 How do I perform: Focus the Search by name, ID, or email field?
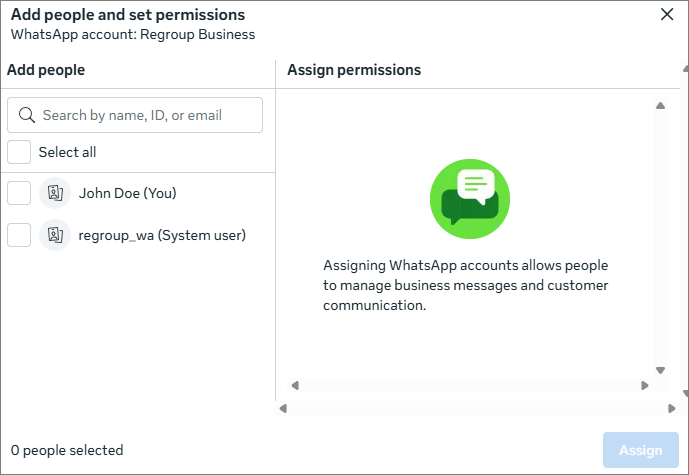coord(135,115)
